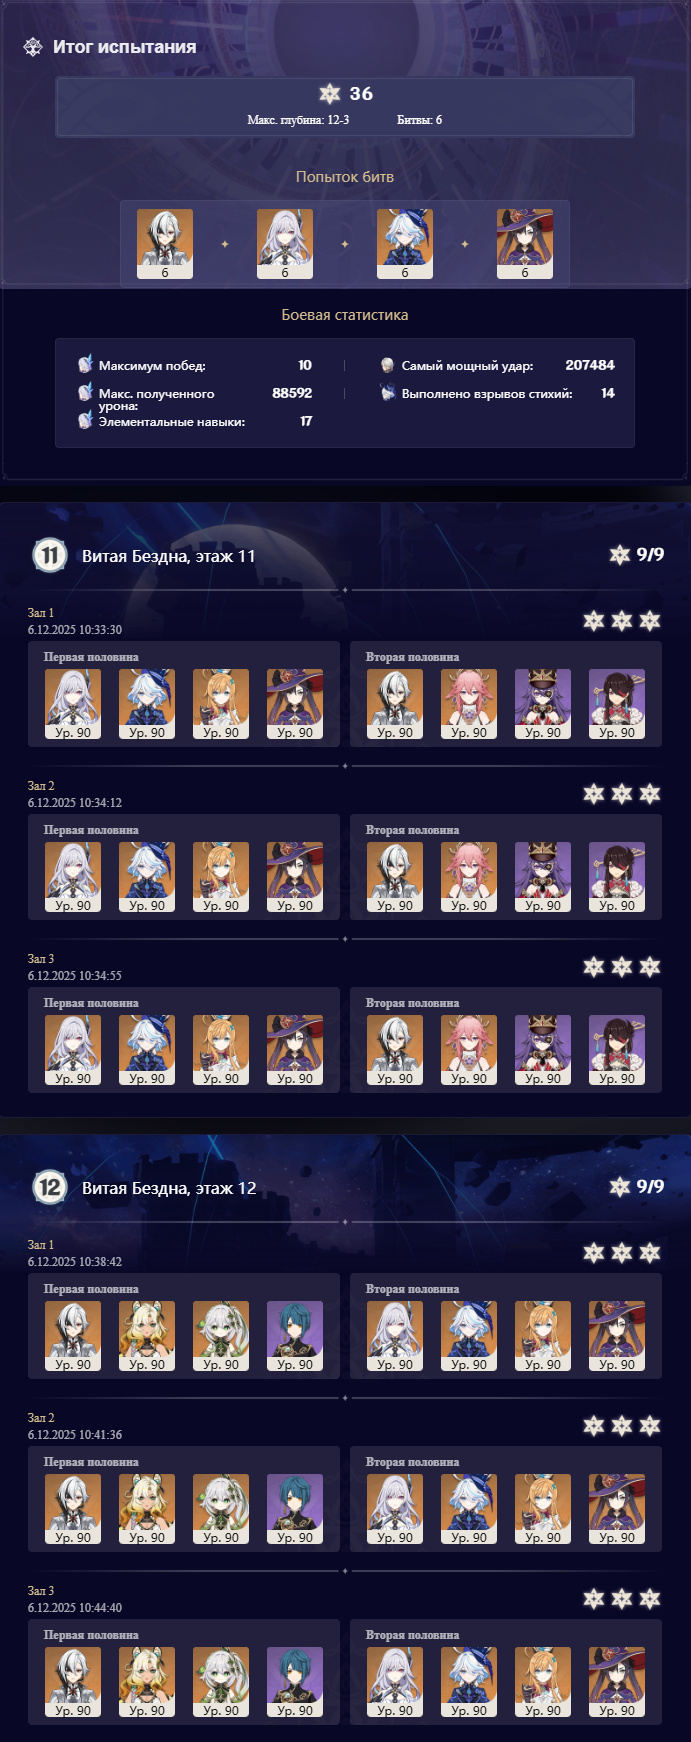The height and width of the screenshot is (1742, 691).
Task: Click the floor 12 number badge
Action: (x=50, y=1187)
